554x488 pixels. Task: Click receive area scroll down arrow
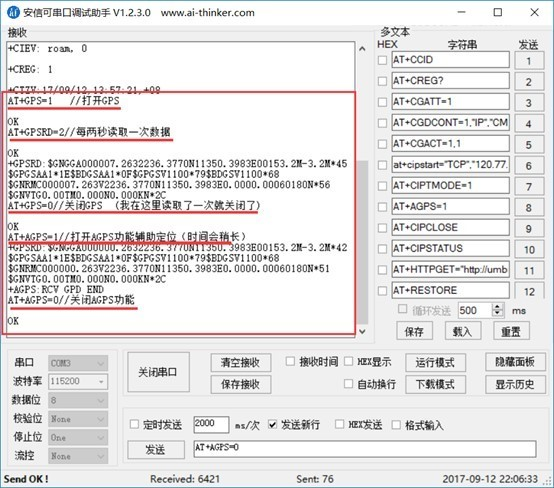(x=362, y=331)
